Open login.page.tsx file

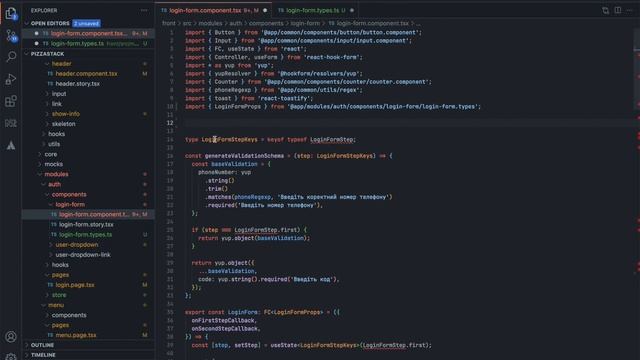click(x=75, y=285)
